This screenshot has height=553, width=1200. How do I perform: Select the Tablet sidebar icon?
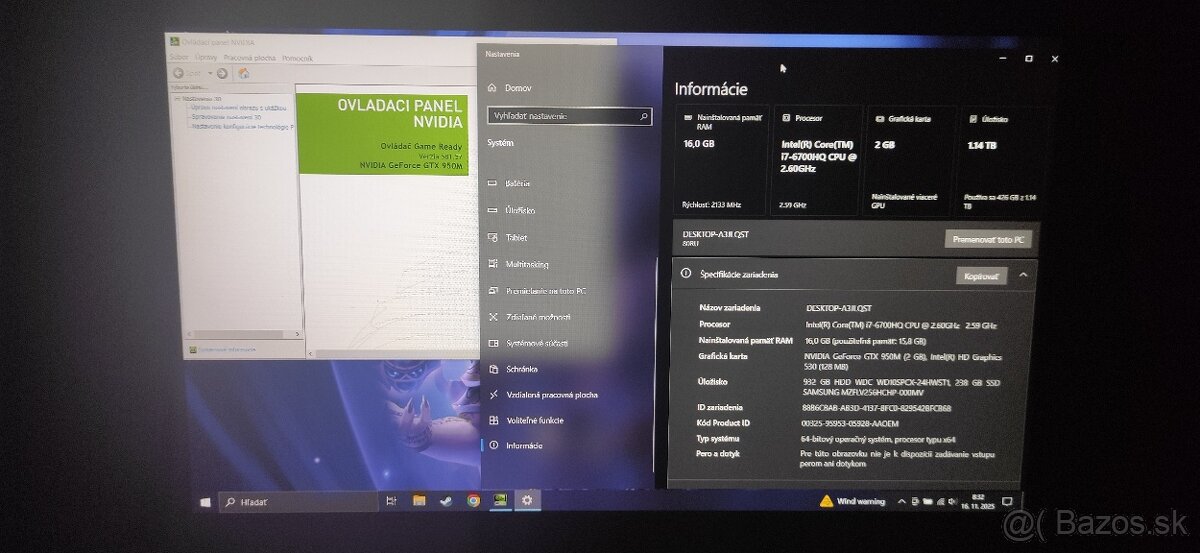492,237
